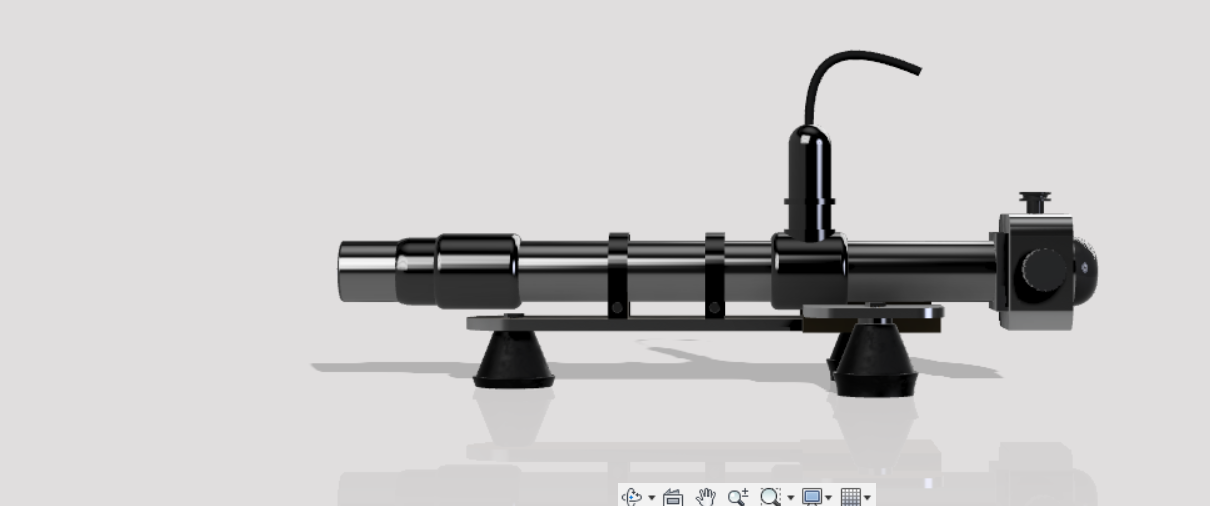
Task: Select the right clamp ring on tube
Action: click(714, 275)
